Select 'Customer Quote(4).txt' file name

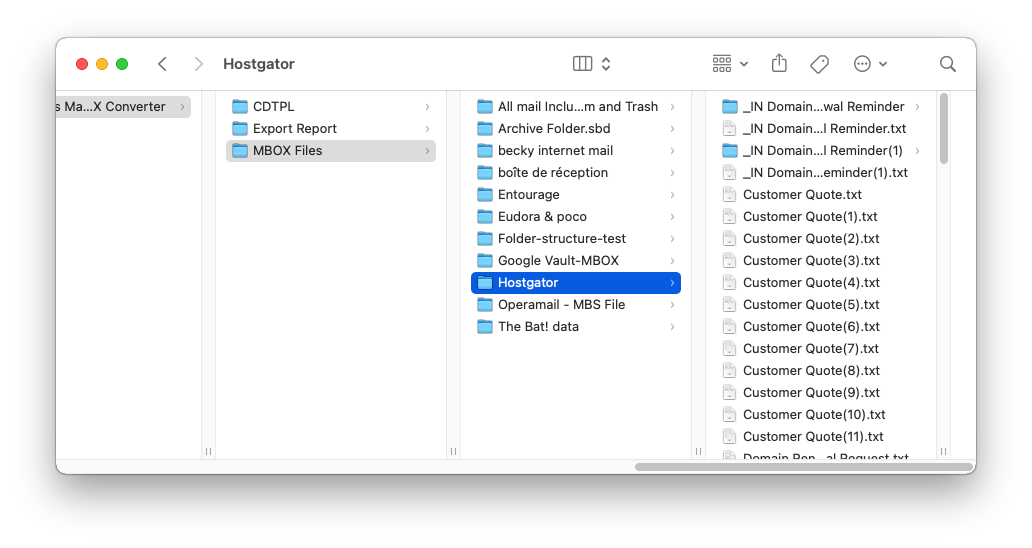[812, 282]
